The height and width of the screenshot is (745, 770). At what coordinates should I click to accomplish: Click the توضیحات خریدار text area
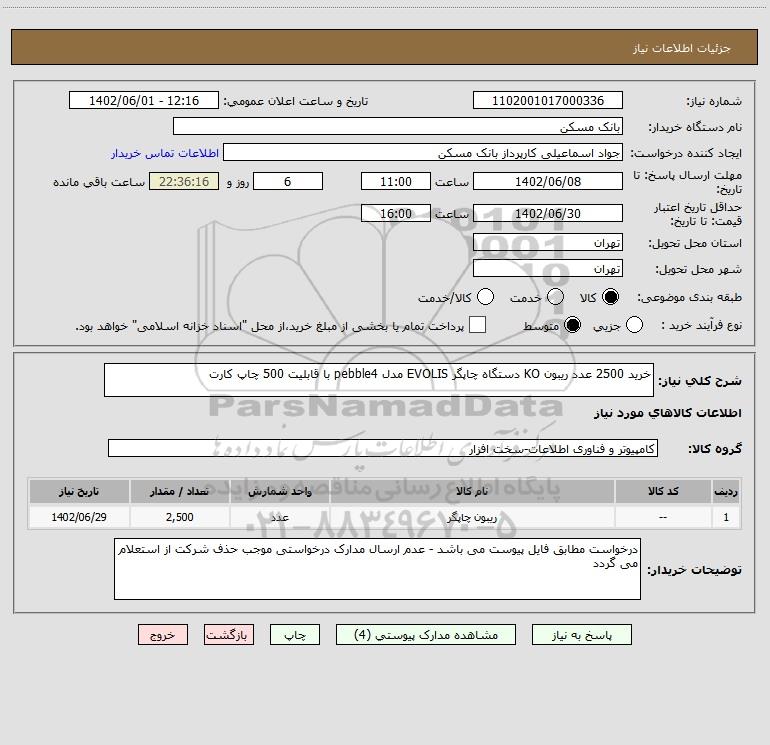(377, 569)
